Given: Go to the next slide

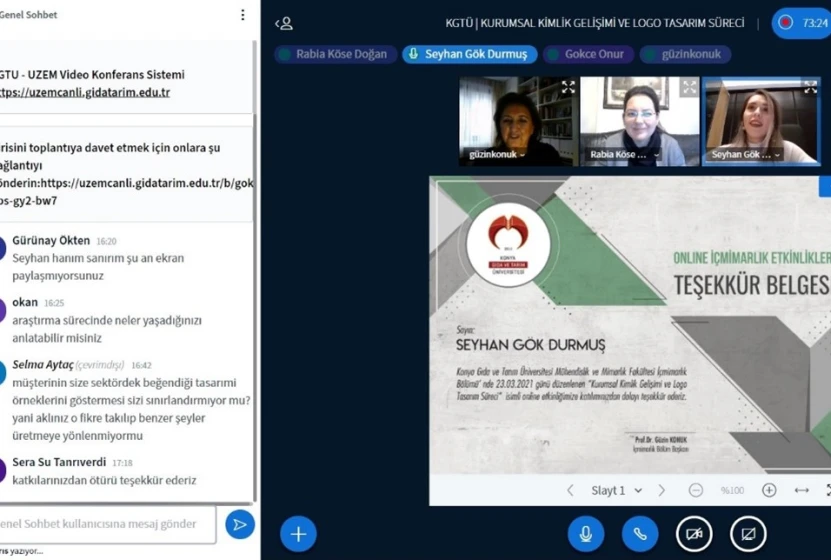Looking at the screenshot, I should tap(662, 490).
